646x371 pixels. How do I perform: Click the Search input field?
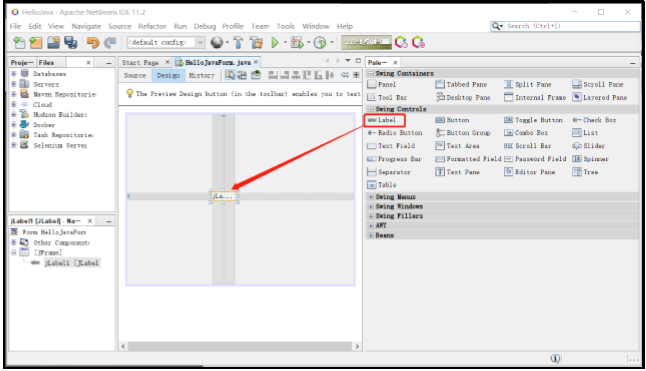coord(572,26)
